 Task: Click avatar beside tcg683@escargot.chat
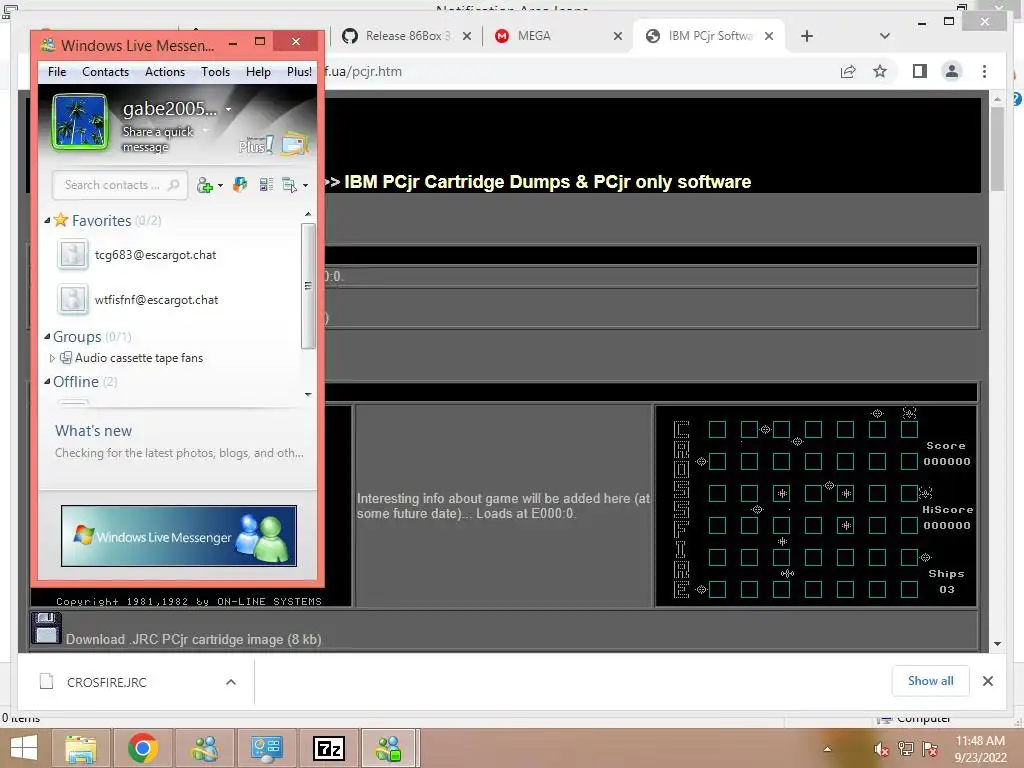[x=72, y=255]
